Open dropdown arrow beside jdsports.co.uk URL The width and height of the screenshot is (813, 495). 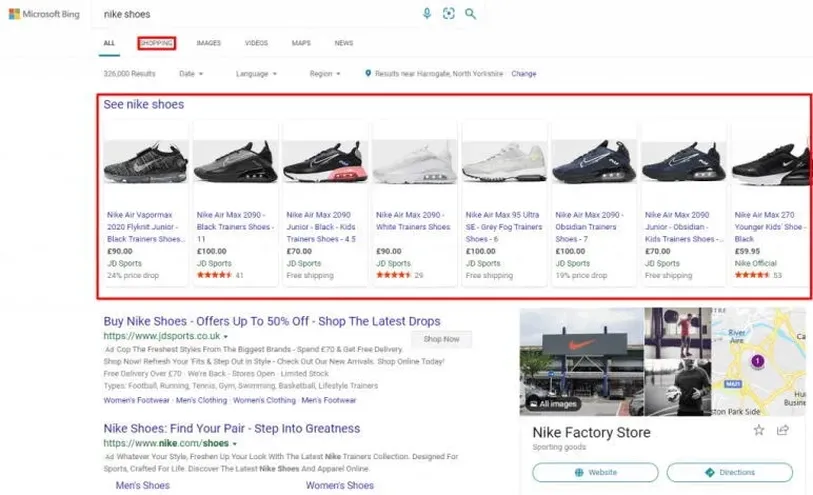tap(226, 336)
